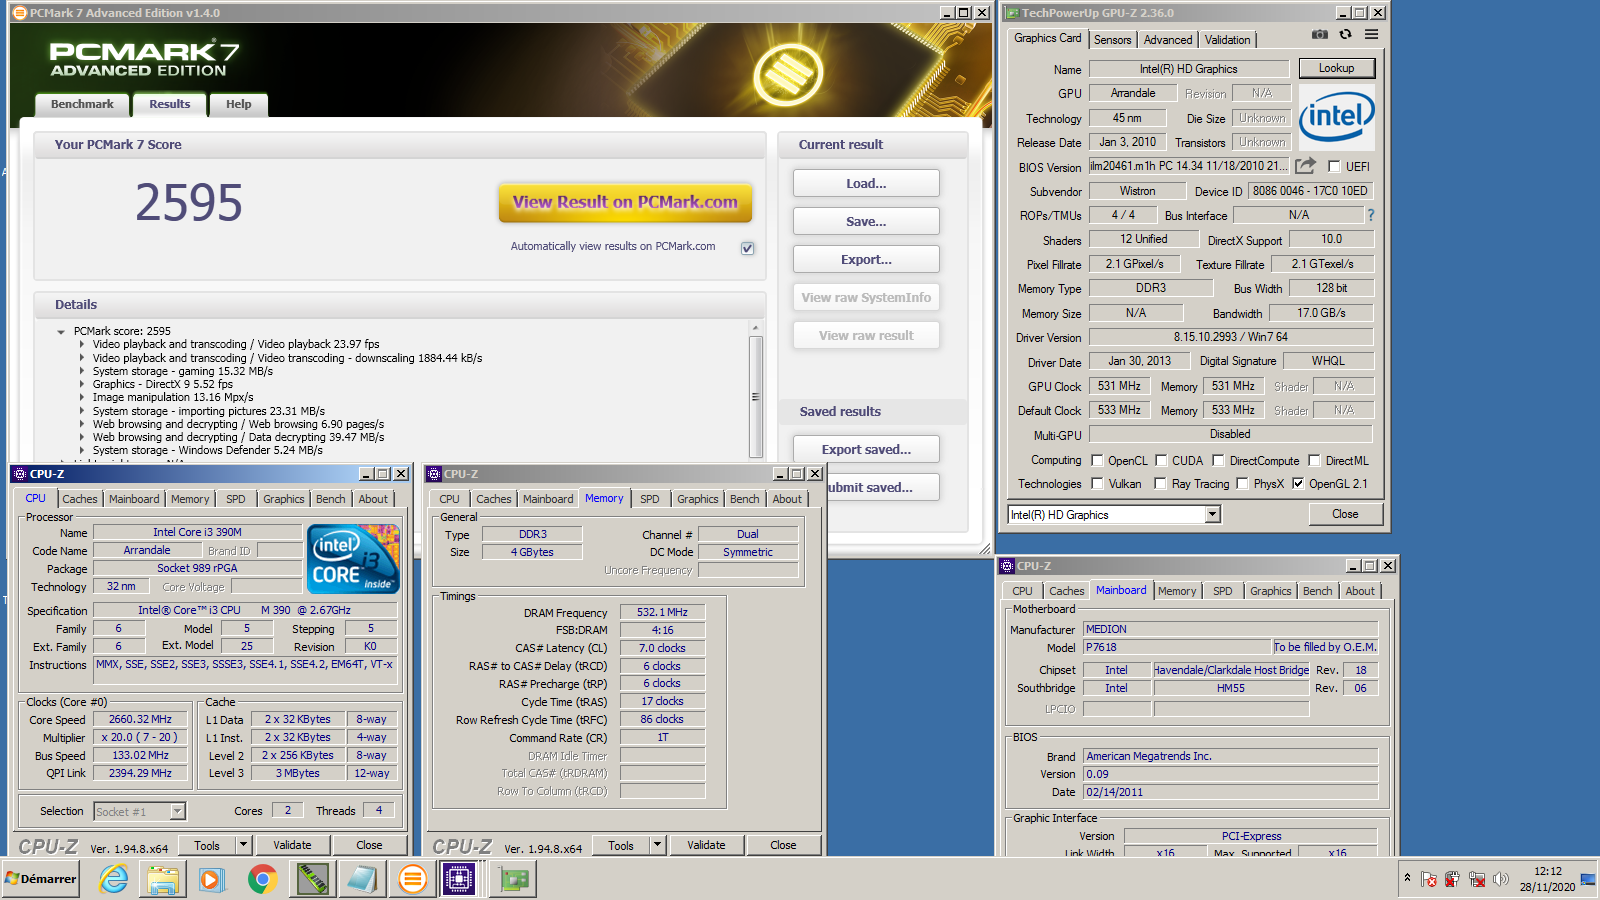Click the Démarrer start button

pos(41,879)
